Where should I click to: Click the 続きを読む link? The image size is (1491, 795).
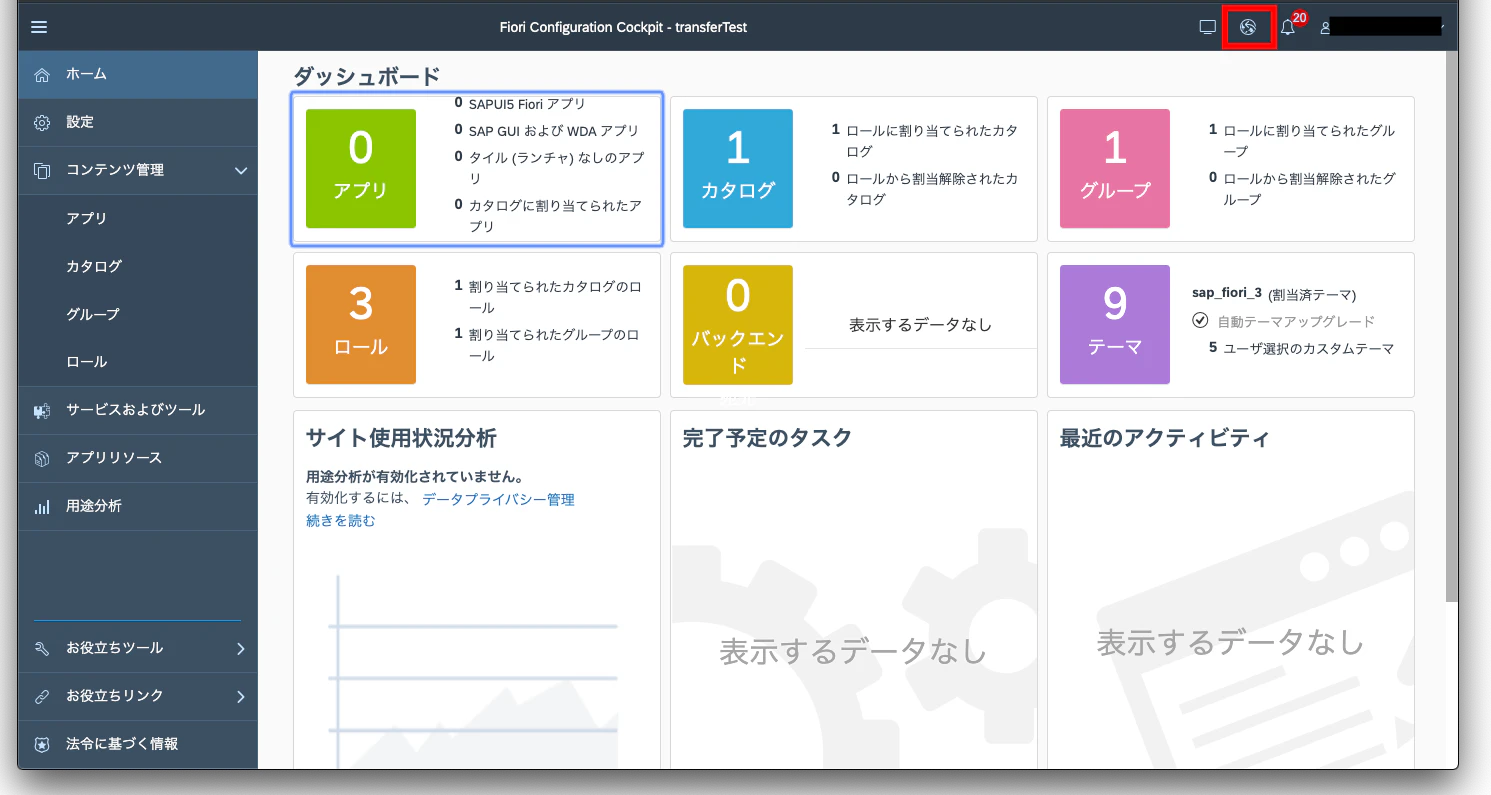341,520
